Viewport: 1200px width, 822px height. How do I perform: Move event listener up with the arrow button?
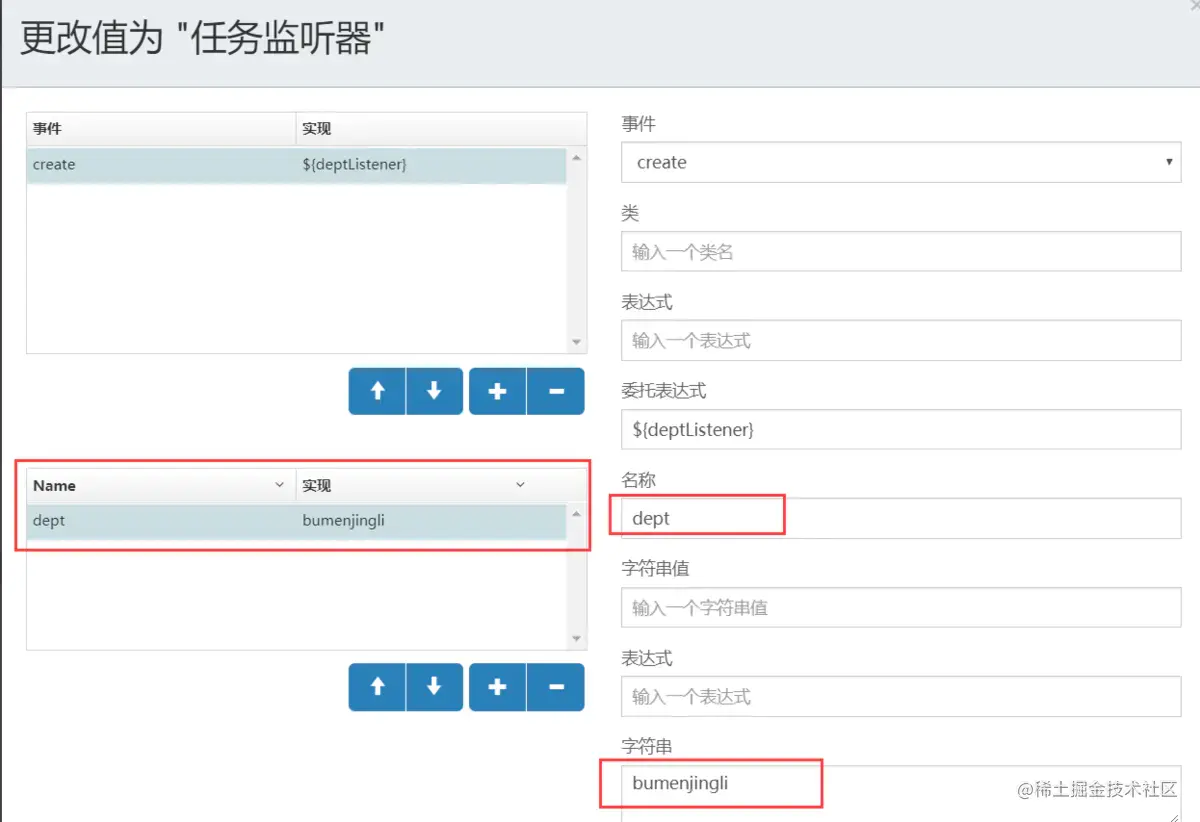(377, 391)
